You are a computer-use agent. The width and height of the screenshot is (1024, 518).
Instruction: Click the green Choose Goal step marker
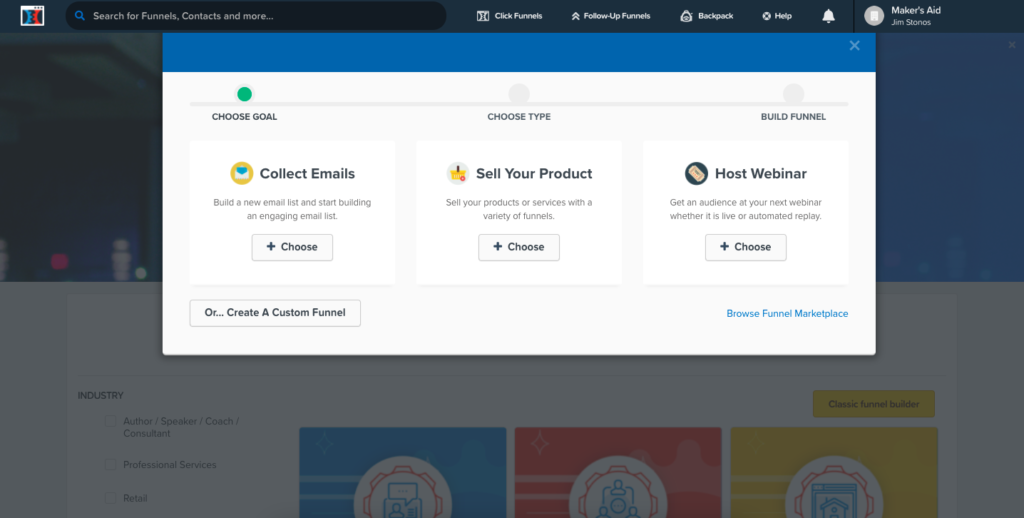coord(244,95)
